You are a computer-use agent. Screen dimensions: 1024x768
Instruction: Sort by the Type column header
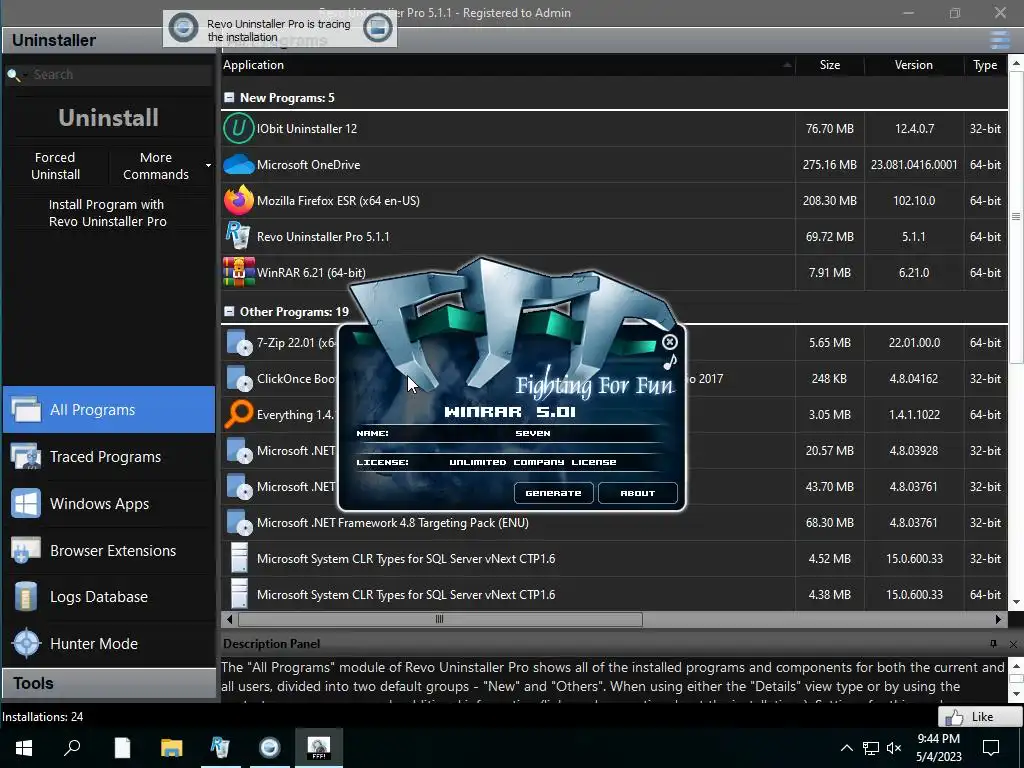985,65
